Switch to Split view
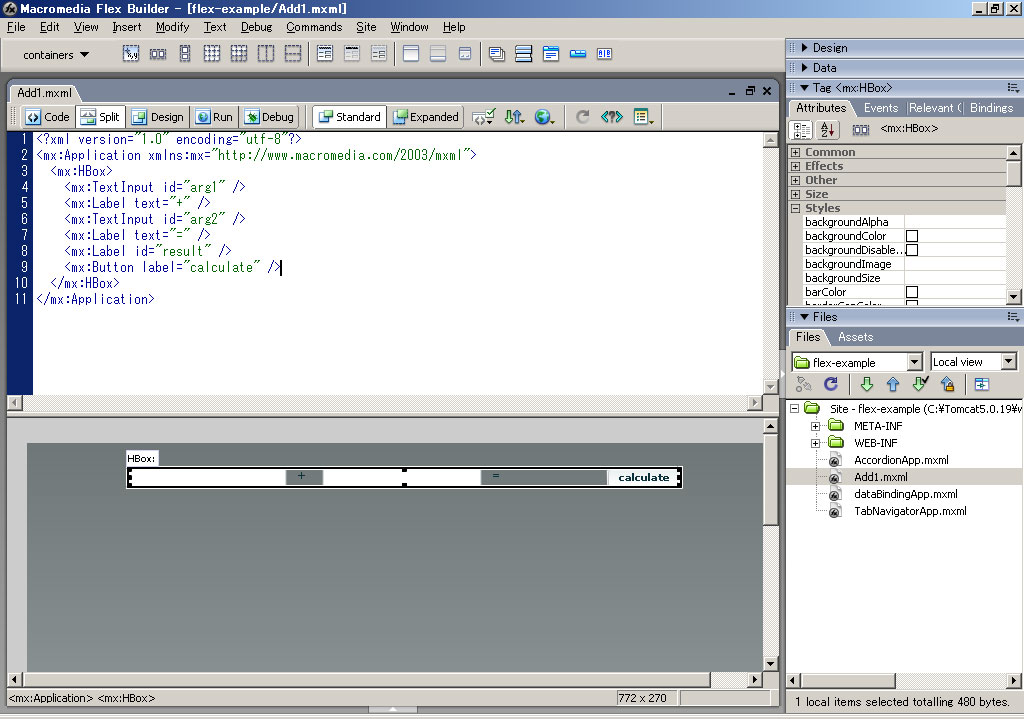This screenshot has width=1024, height=719. (x=100, y=117)
